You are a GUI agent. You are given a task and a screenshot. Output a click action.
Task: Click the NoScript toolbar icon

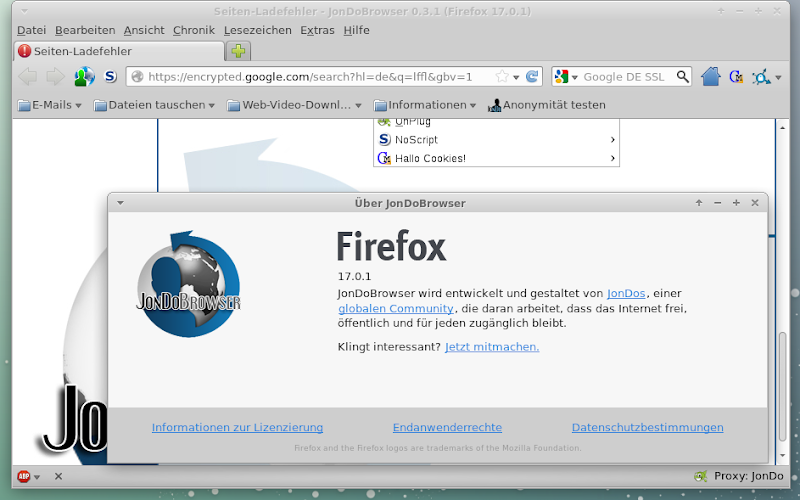[x=110, y=77]
